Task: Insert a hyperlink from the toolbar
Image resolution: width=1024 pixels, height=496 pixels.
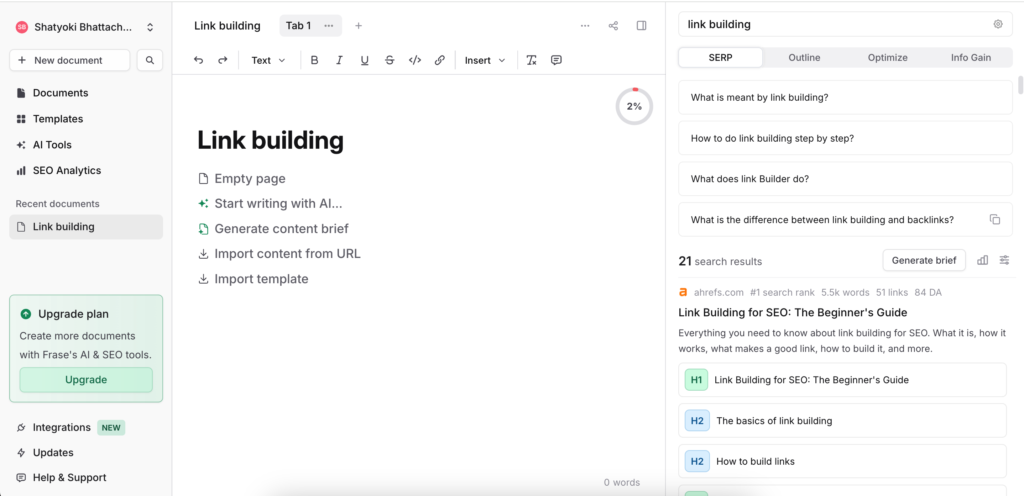Action: click(x=440, y=60)
